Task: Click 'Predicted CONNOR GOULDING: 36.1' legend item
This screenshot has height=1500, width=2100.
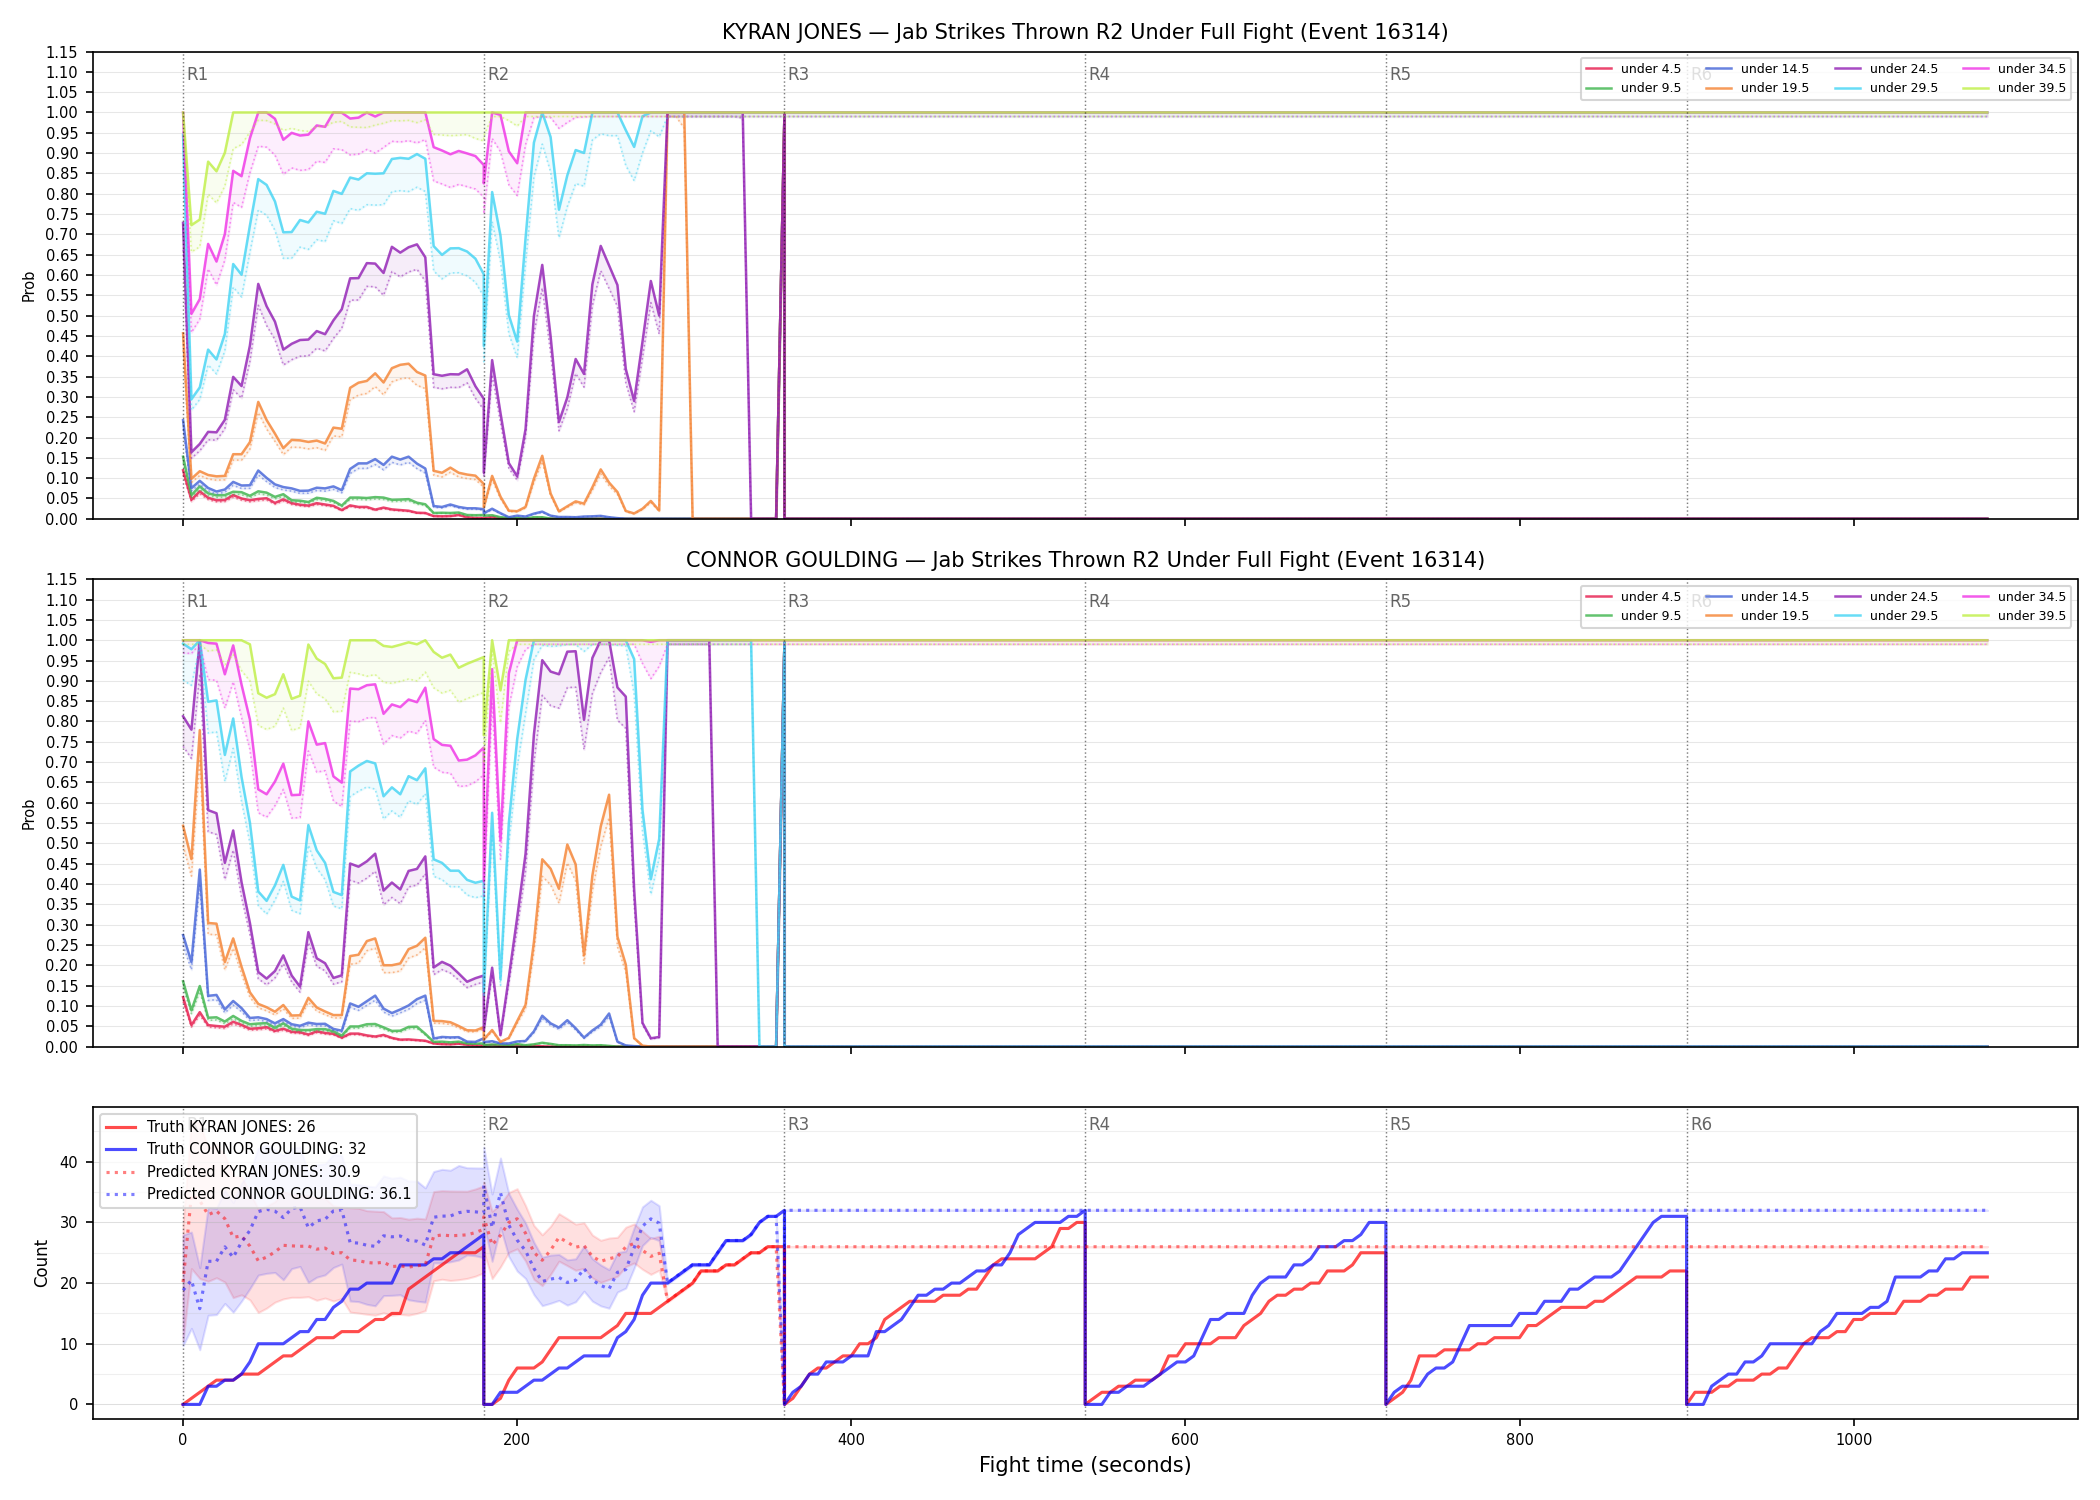Action: coord(258,1194)
